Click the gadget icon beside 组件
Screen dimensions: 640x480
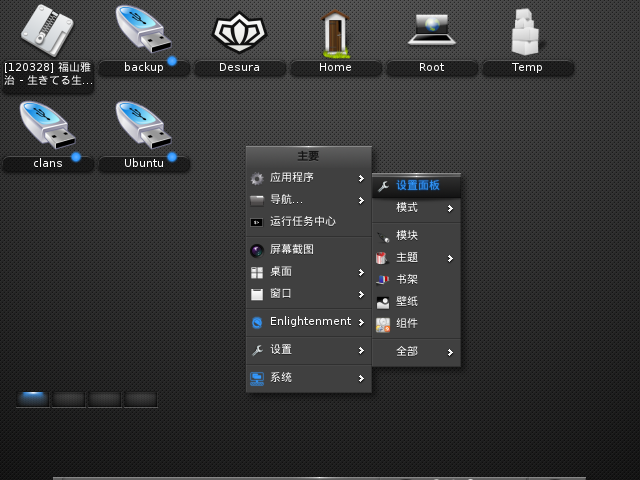[x=383, y=325]
